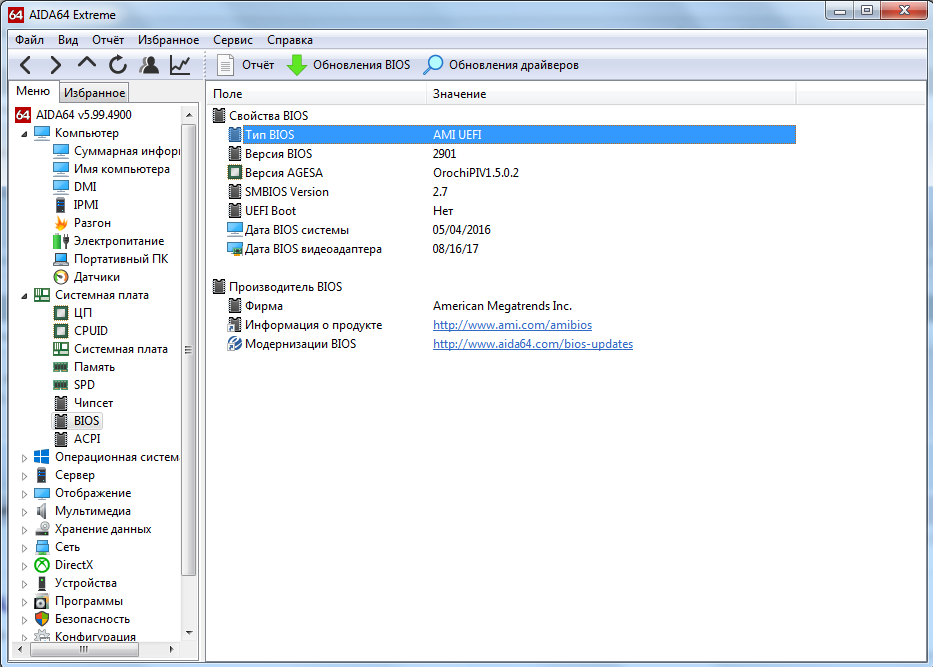Open the aida64.com/bios-updates link
Screen dimensions: 933x667
coord(533,344)
